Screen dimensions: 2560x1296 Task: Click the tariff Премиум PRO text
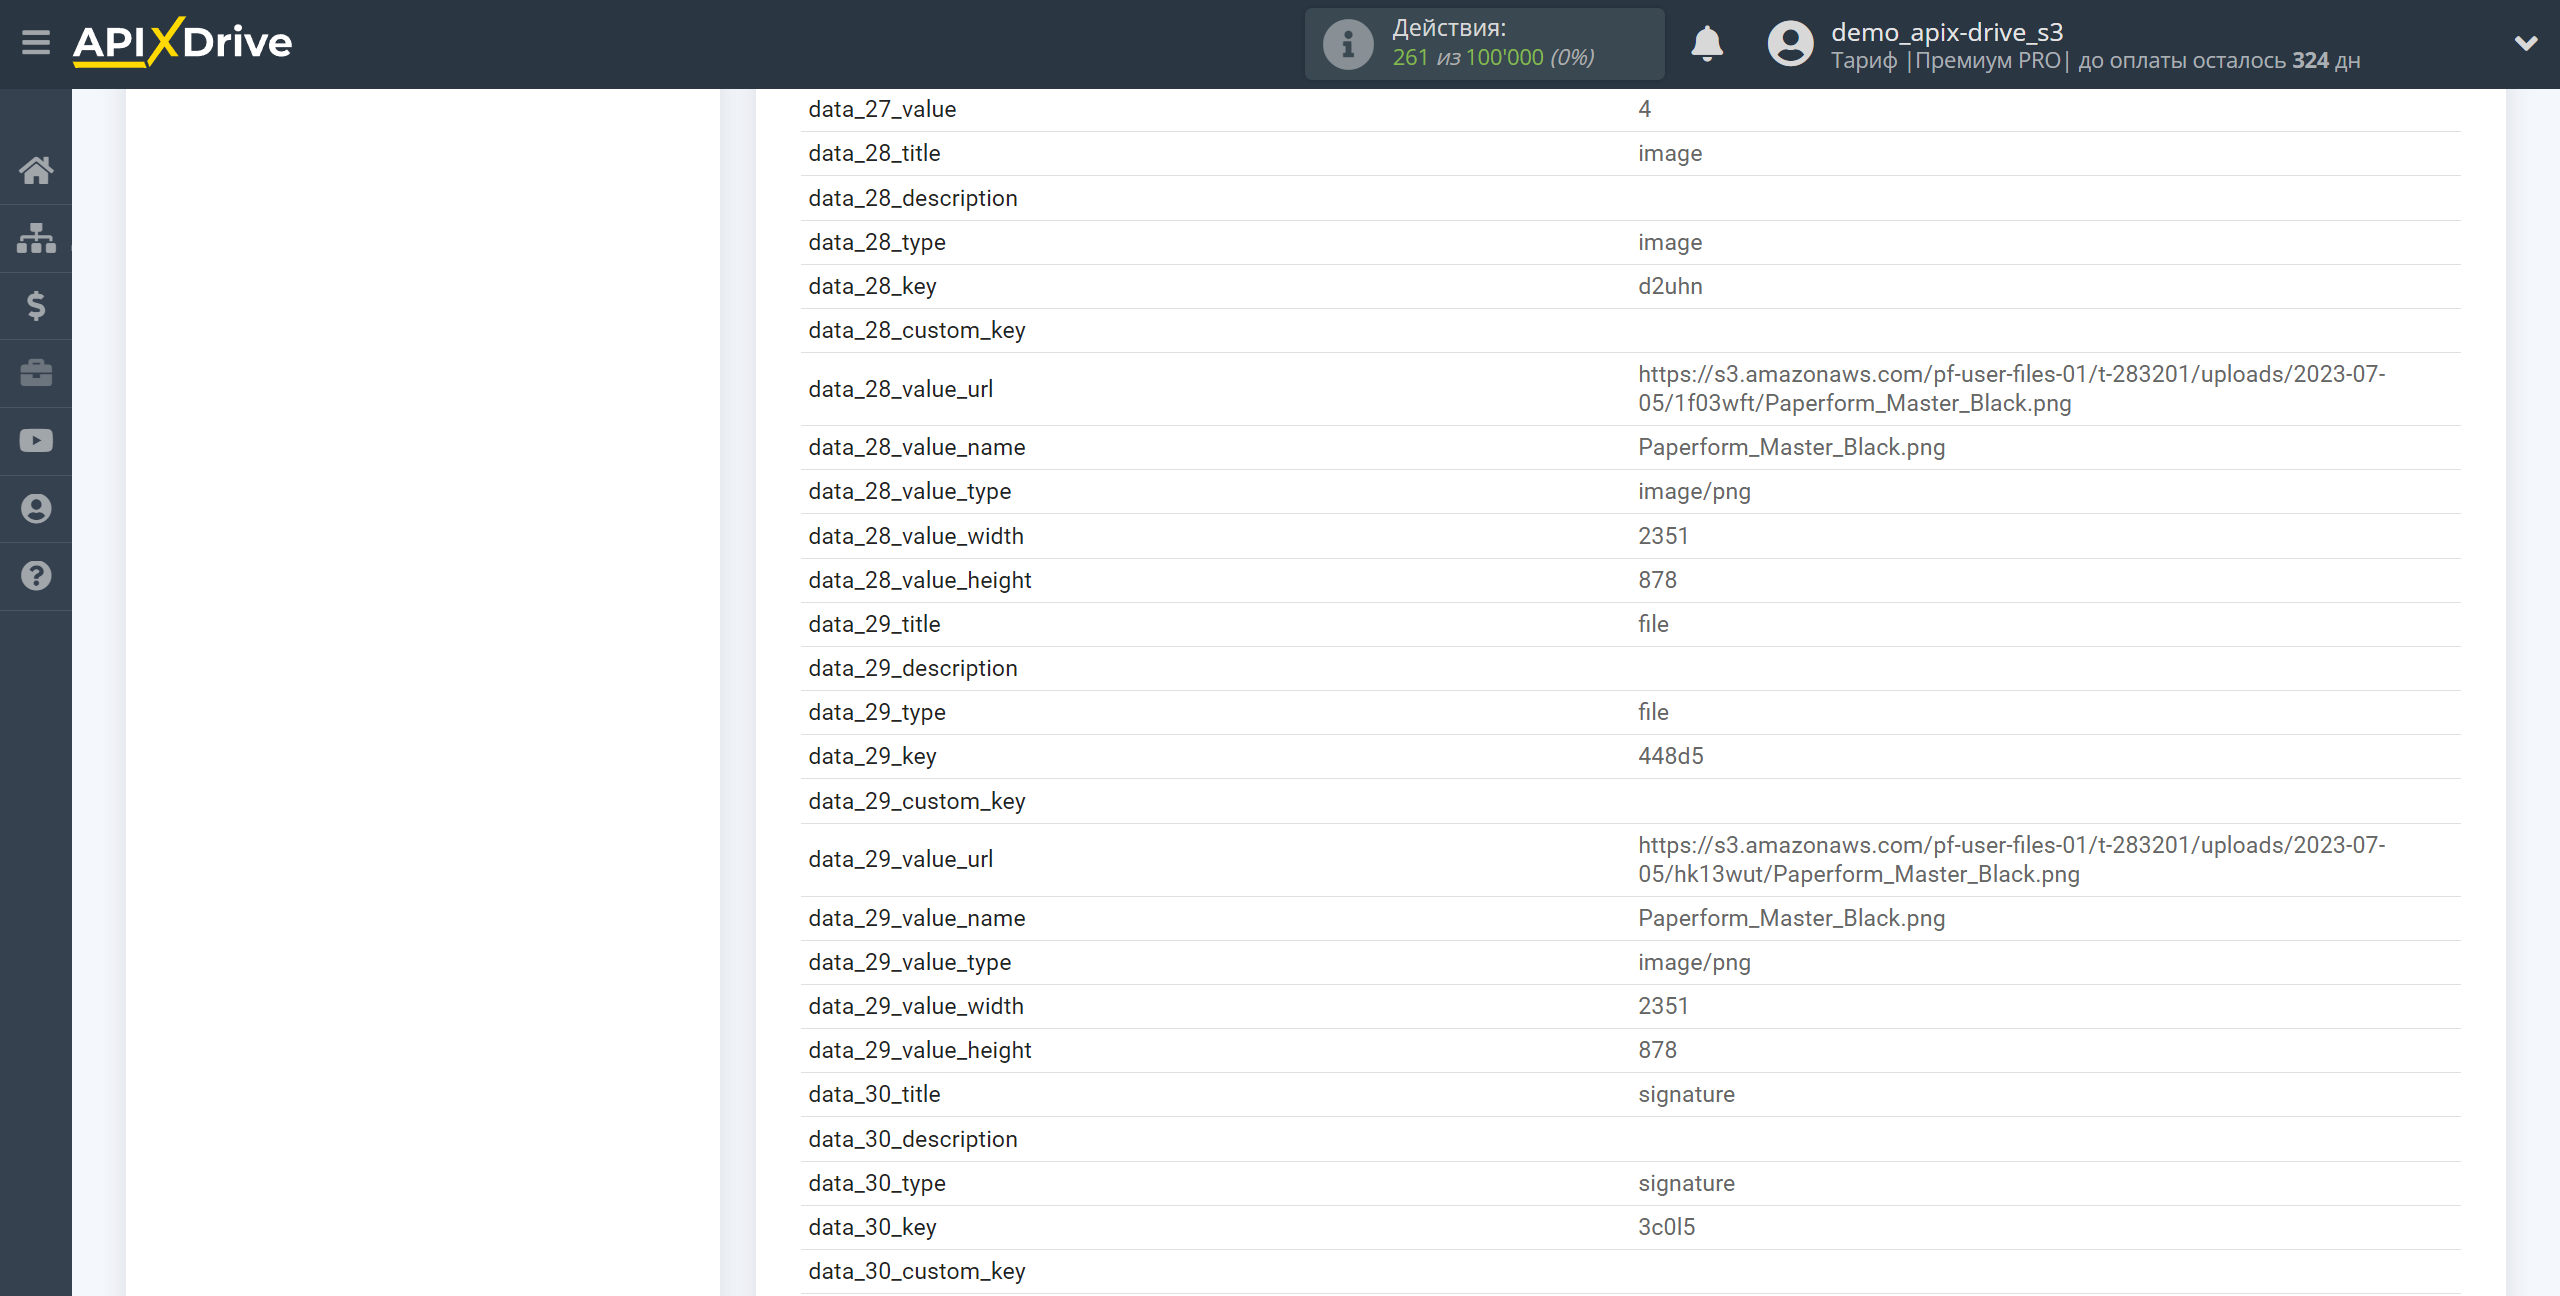(x=1987, y=61)
